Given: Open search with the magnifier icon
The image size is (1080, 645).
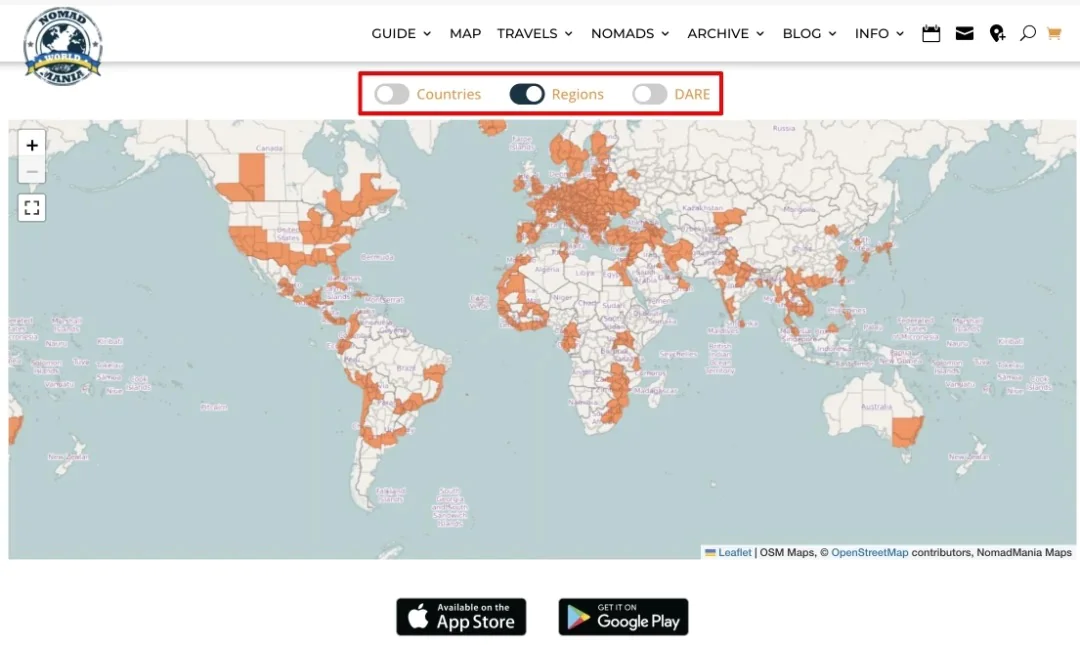Looking at the screenshot, I should [x=1027, y=34].
